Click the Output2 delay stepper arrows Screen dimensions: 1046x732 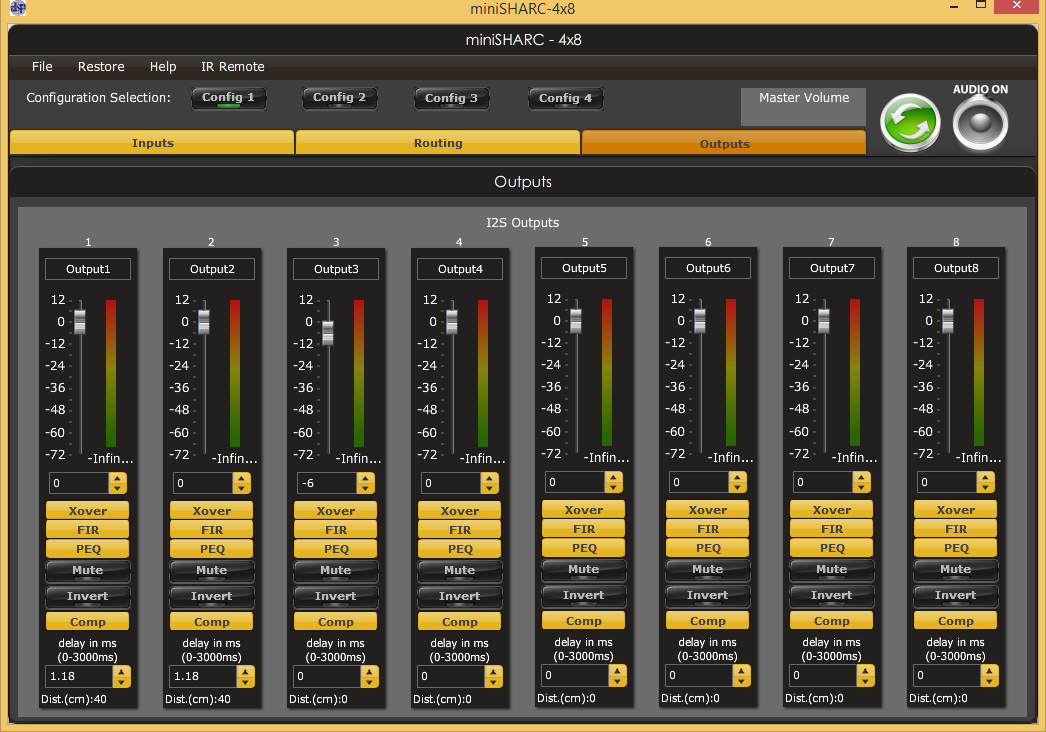(245, 677)
